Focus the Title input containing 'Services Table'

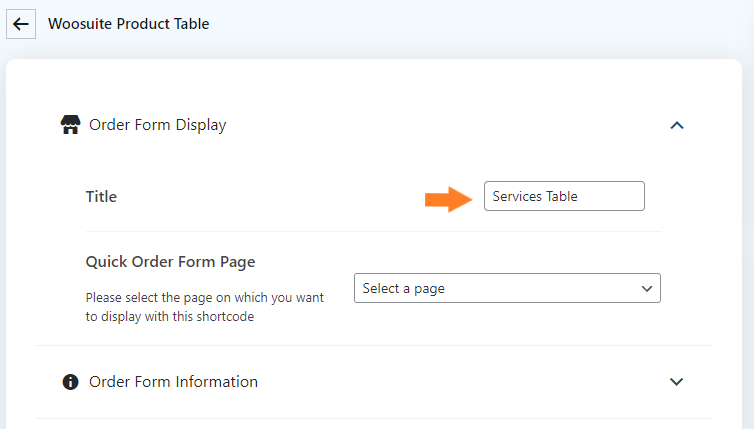pyautogui.click(x=564, y=196)
